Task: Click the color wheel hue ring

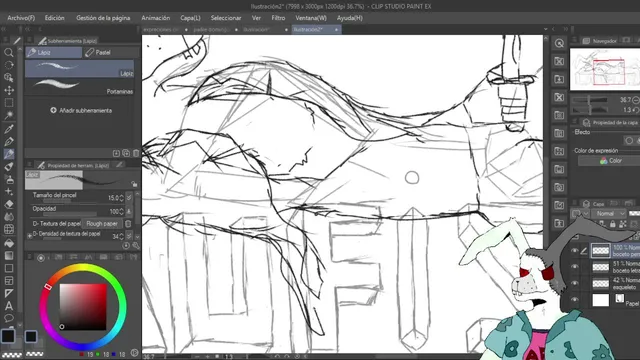Action: 83,268
